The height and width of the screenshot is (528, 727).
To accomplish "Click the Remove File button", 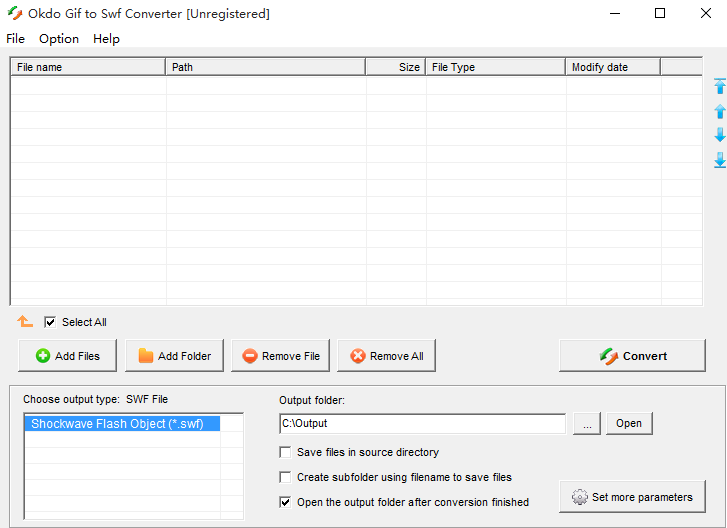I will click(281, 356).
